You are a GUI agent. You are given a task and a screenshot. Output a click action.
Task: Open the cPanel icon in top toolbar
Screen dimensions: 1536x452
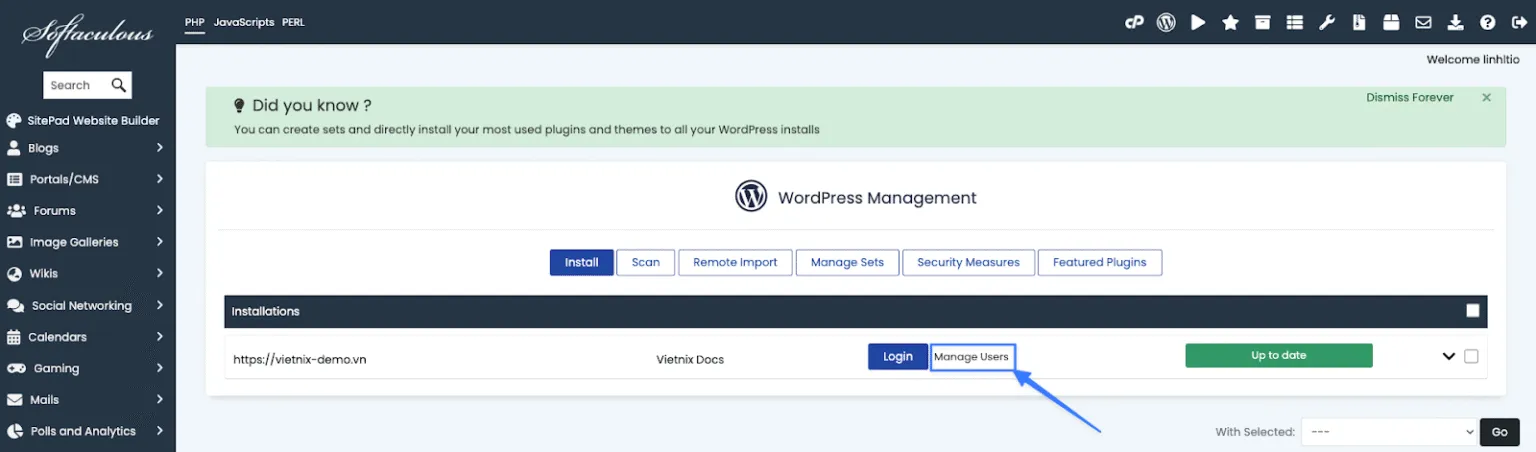[1134, 22]
